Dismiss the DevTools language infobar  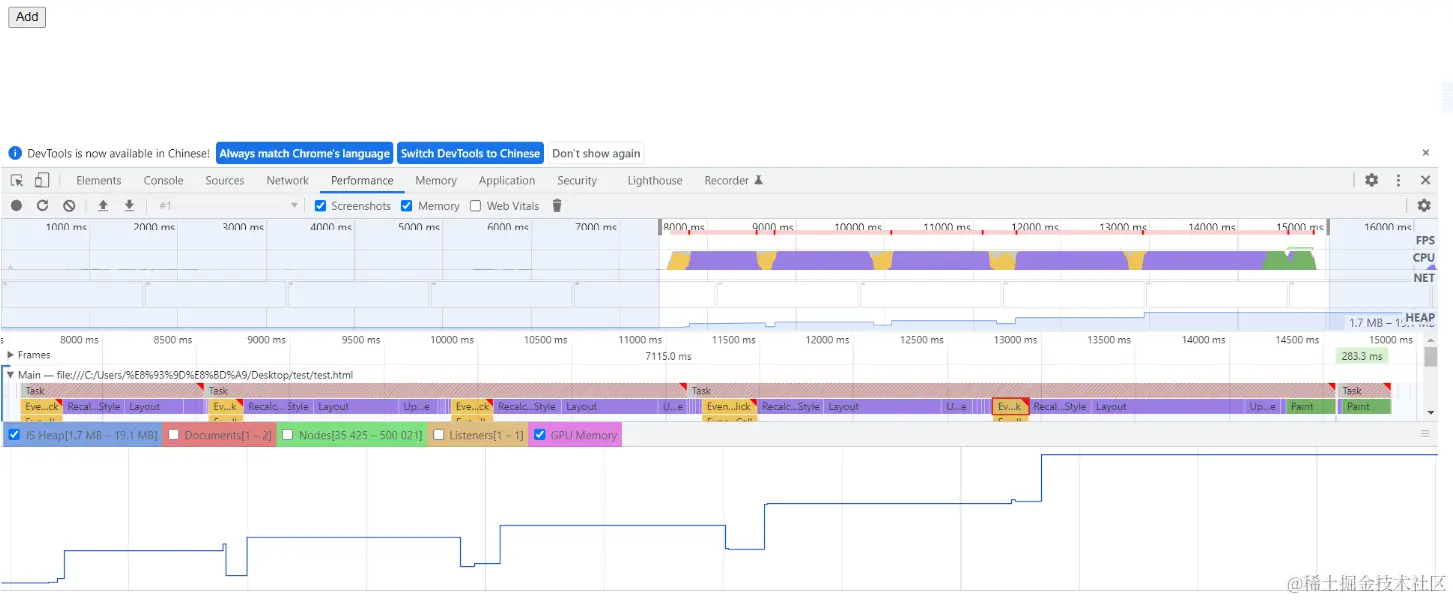[x=1426, y=153]
